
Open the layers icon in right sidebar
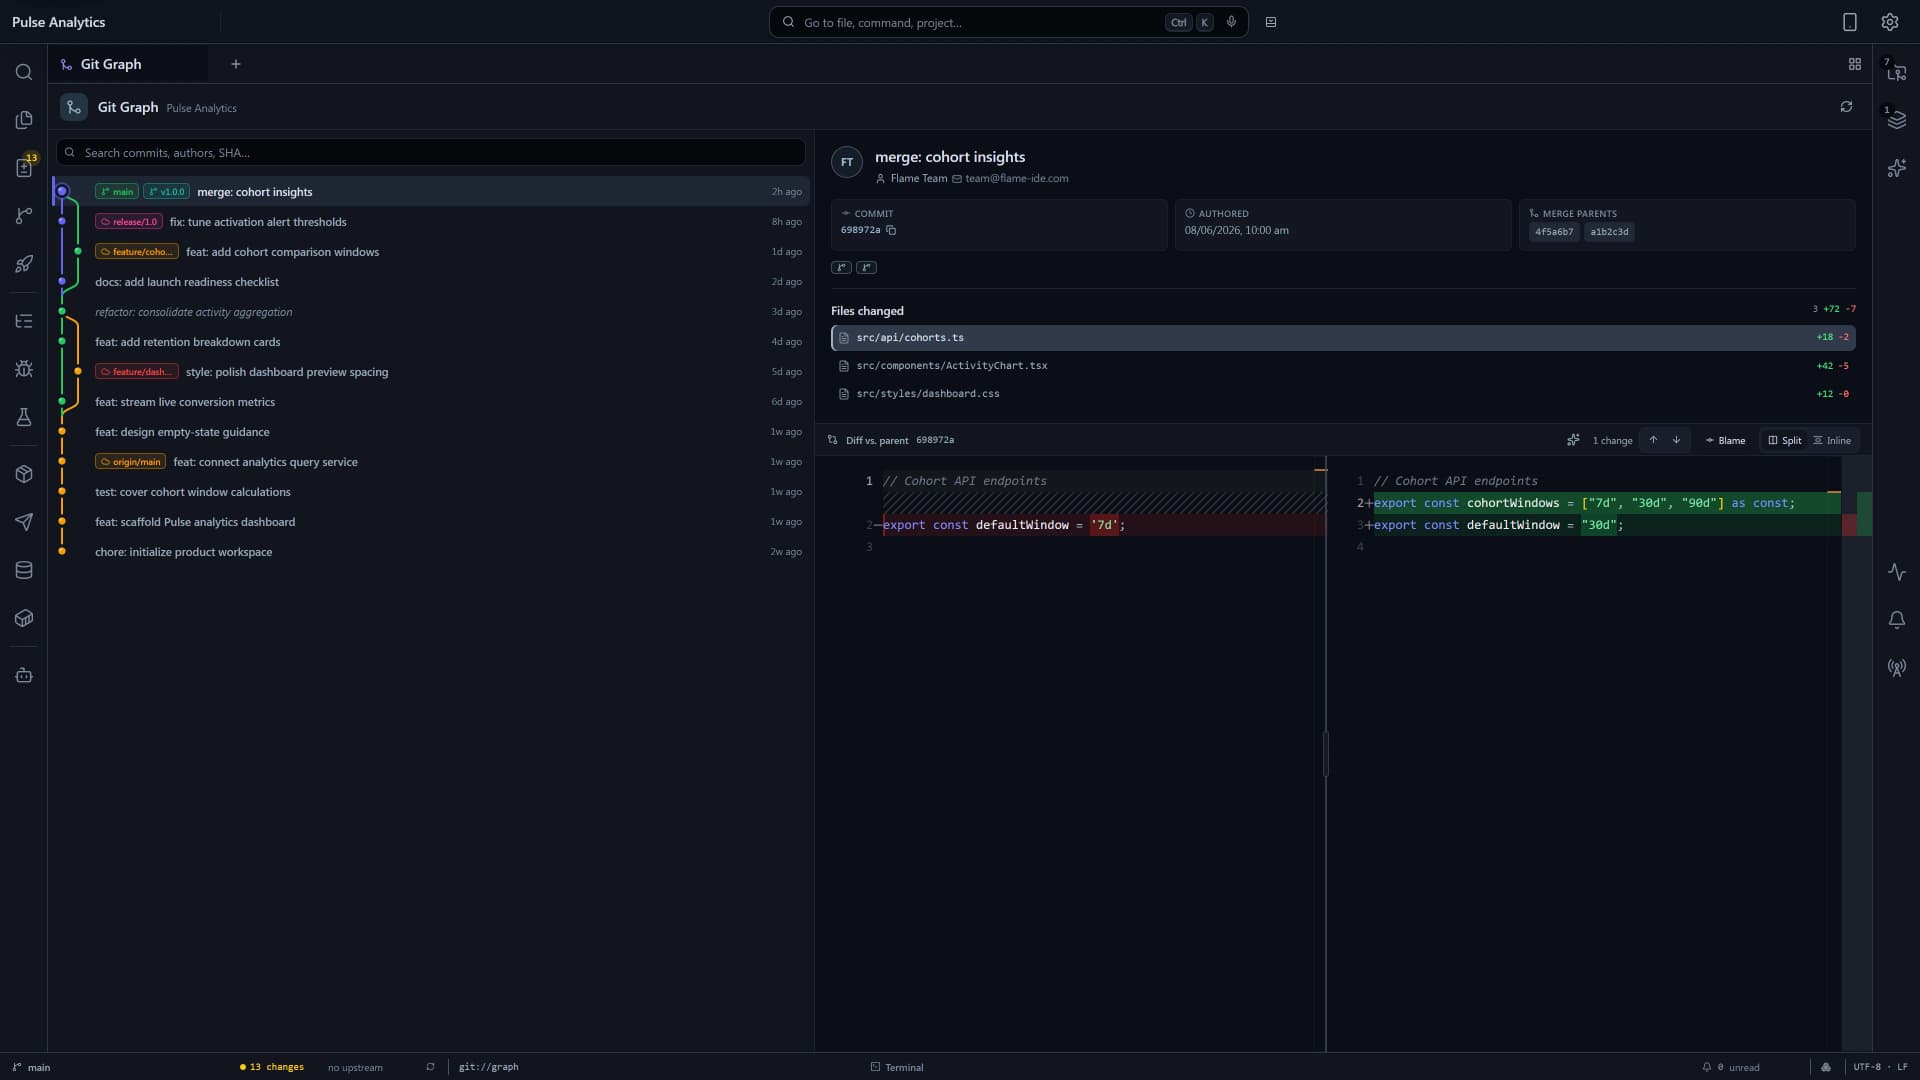click(1896, 120)
